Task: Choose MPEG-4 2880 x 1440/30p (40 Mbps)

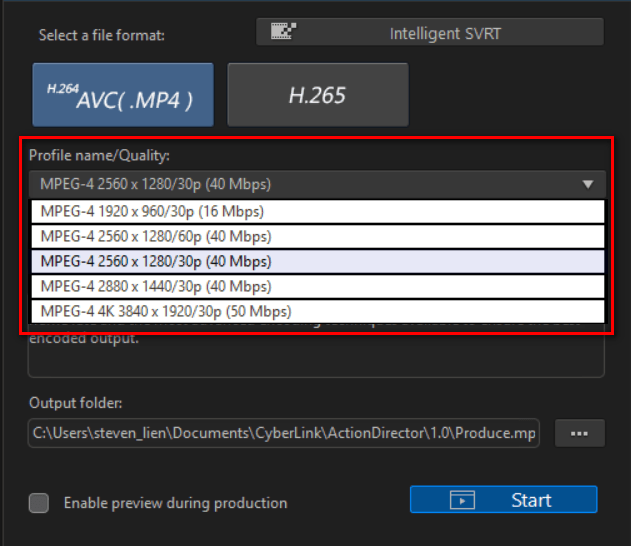Action: (x=318, y=286)
